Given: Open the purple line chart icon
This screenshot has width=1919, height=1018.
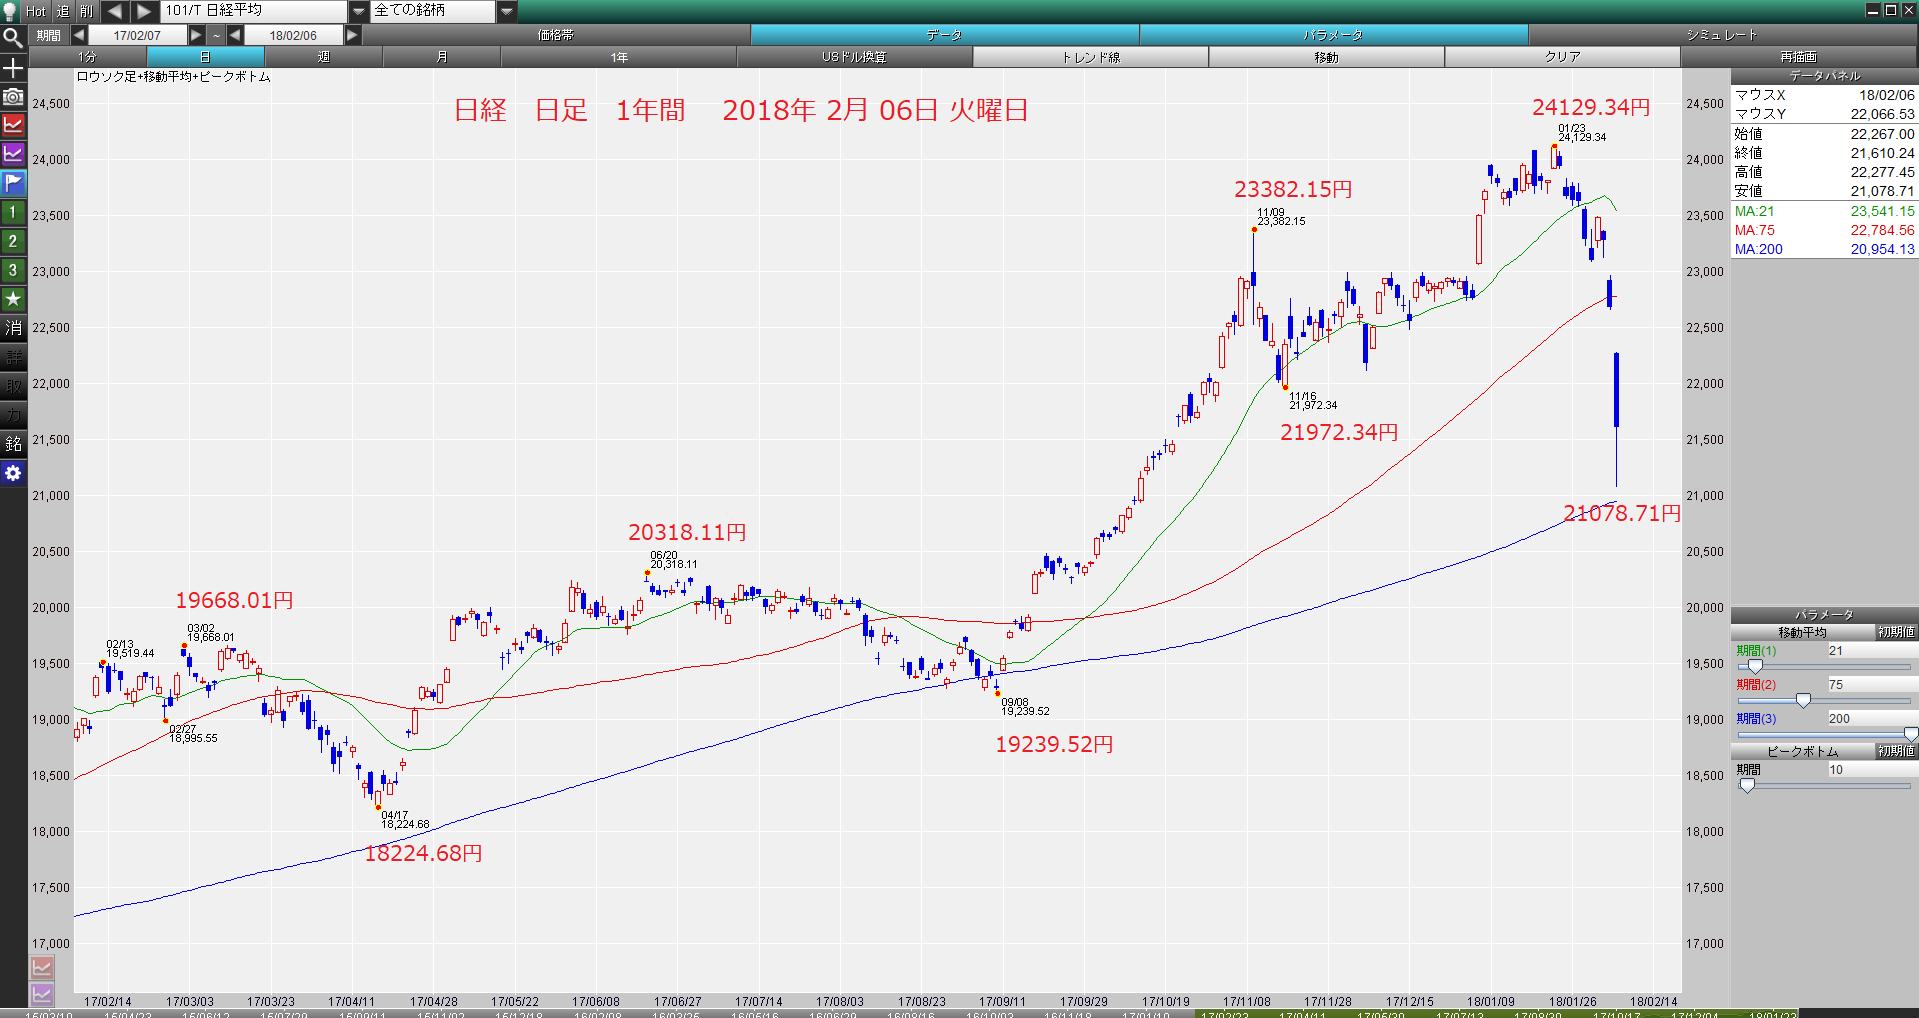Looking at the screenshot, I should (13, 155).
